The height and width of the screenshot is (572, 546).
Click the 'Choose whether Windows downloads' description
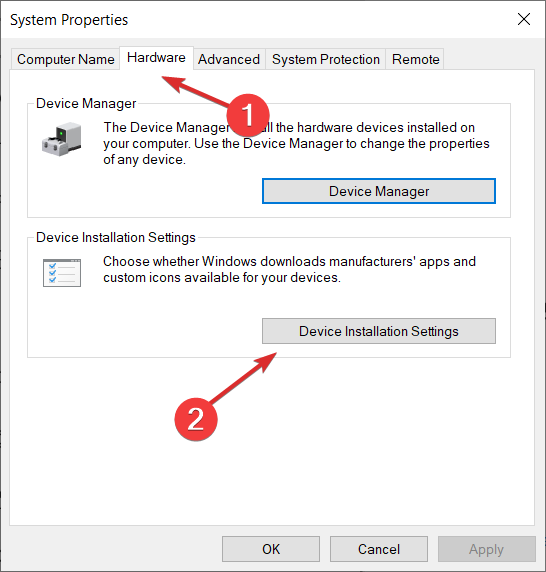pyautogui.click(x=289, y=270)
